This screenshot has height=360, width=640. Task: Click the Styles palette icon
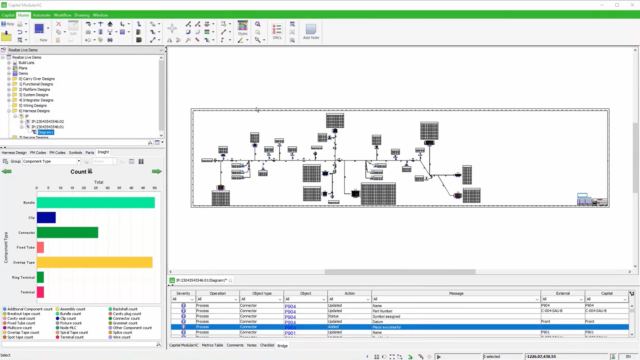[x=242, y=26]
